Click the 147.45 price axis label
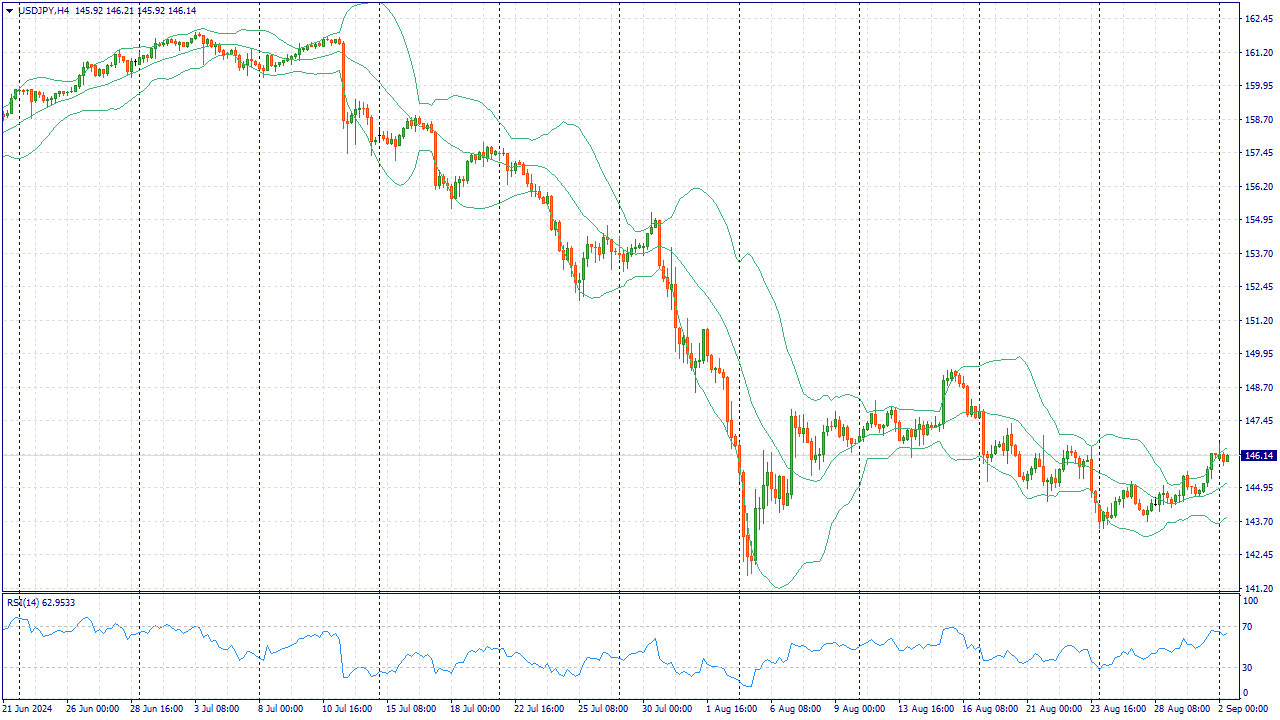The image size is (1280, 720). pos(1257,421)
